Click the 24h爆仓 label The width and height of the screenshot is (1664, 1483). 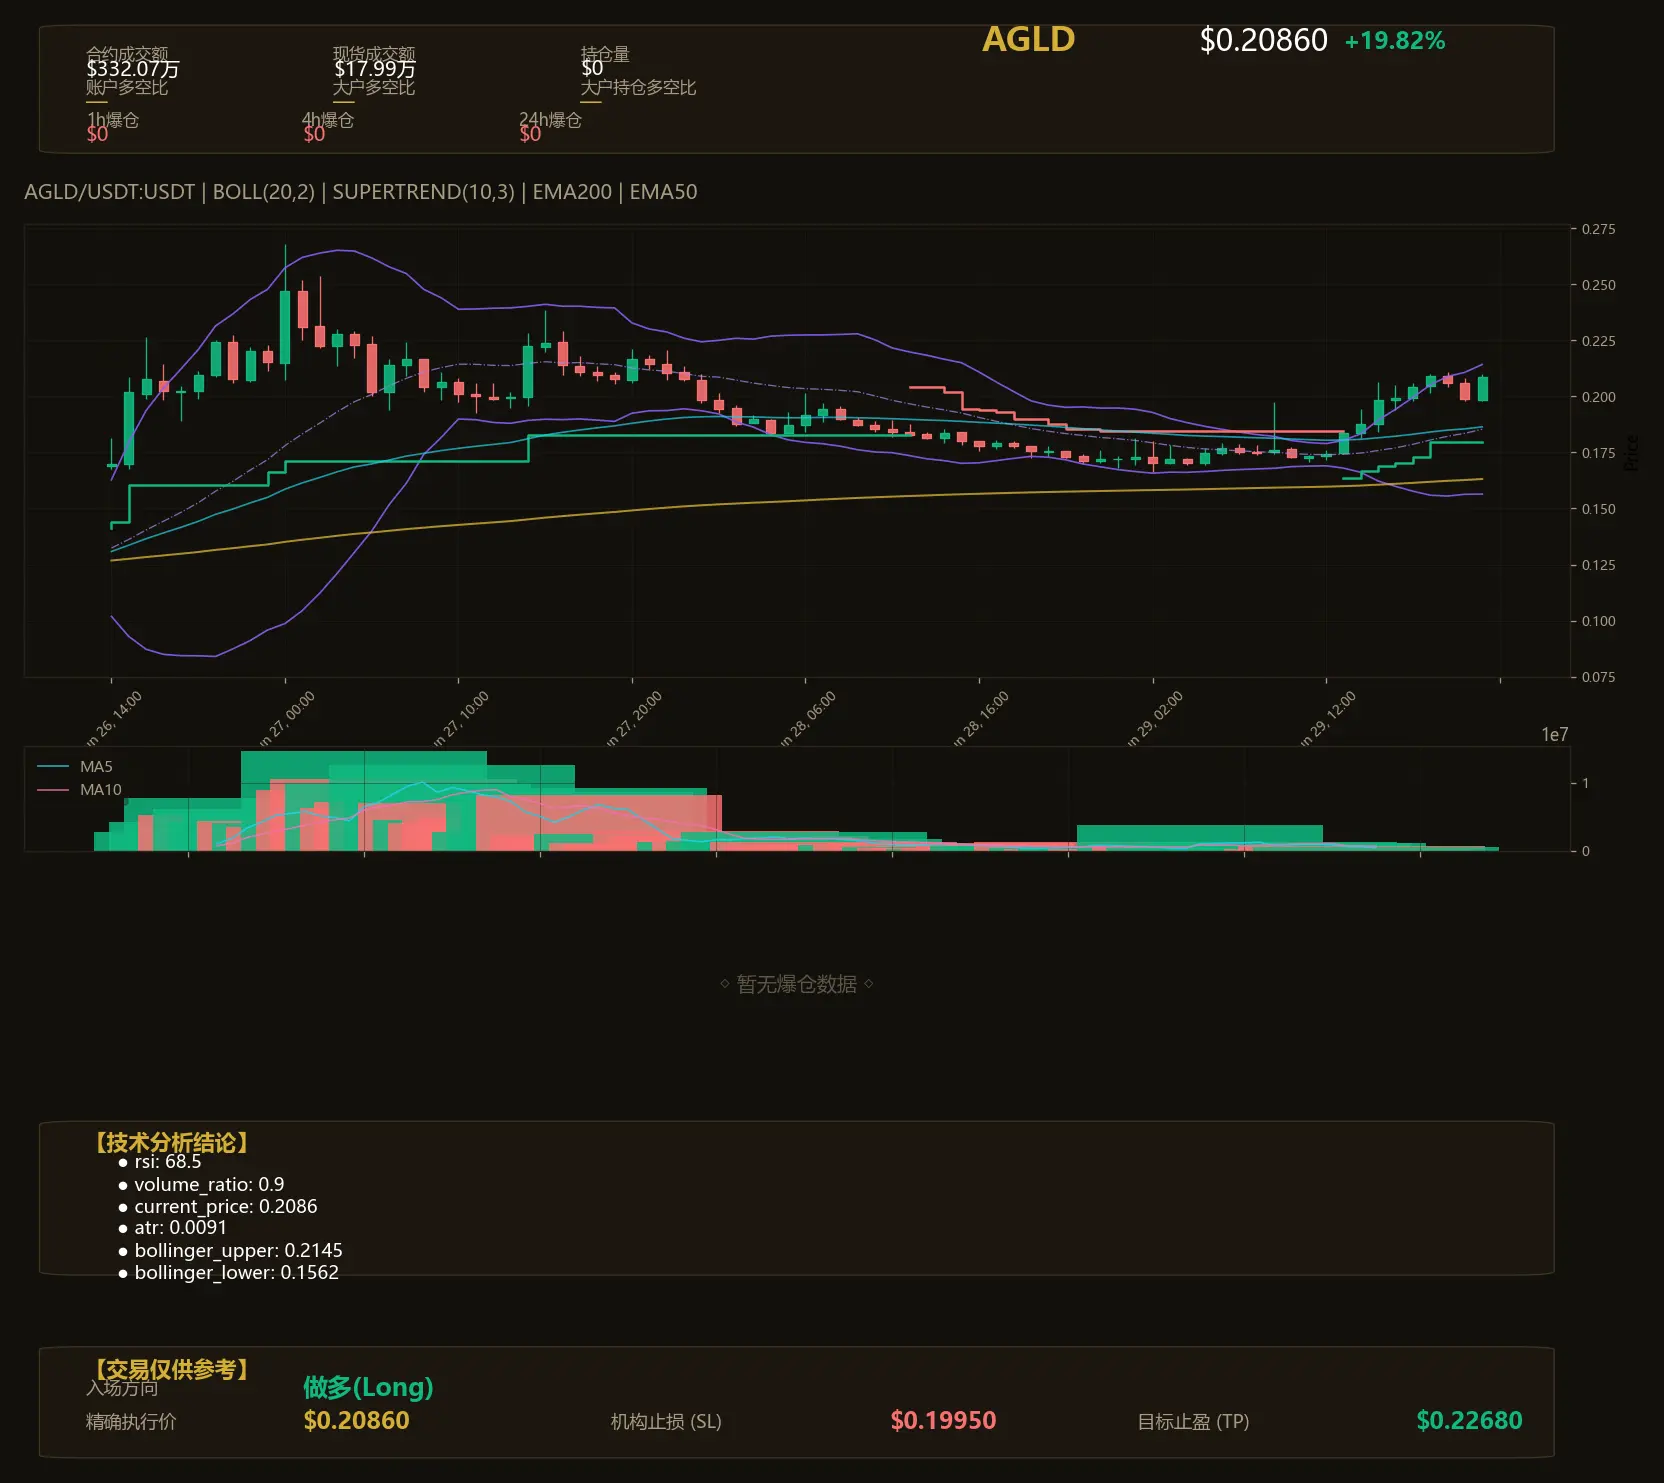550,120
